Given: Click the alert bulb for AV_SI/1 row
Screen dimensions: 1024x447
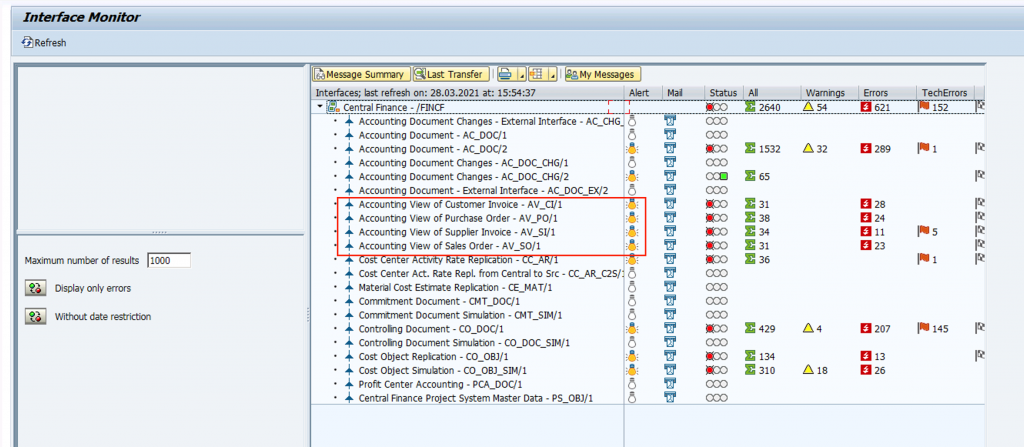Looking at the screenshot, I should 632,231.
